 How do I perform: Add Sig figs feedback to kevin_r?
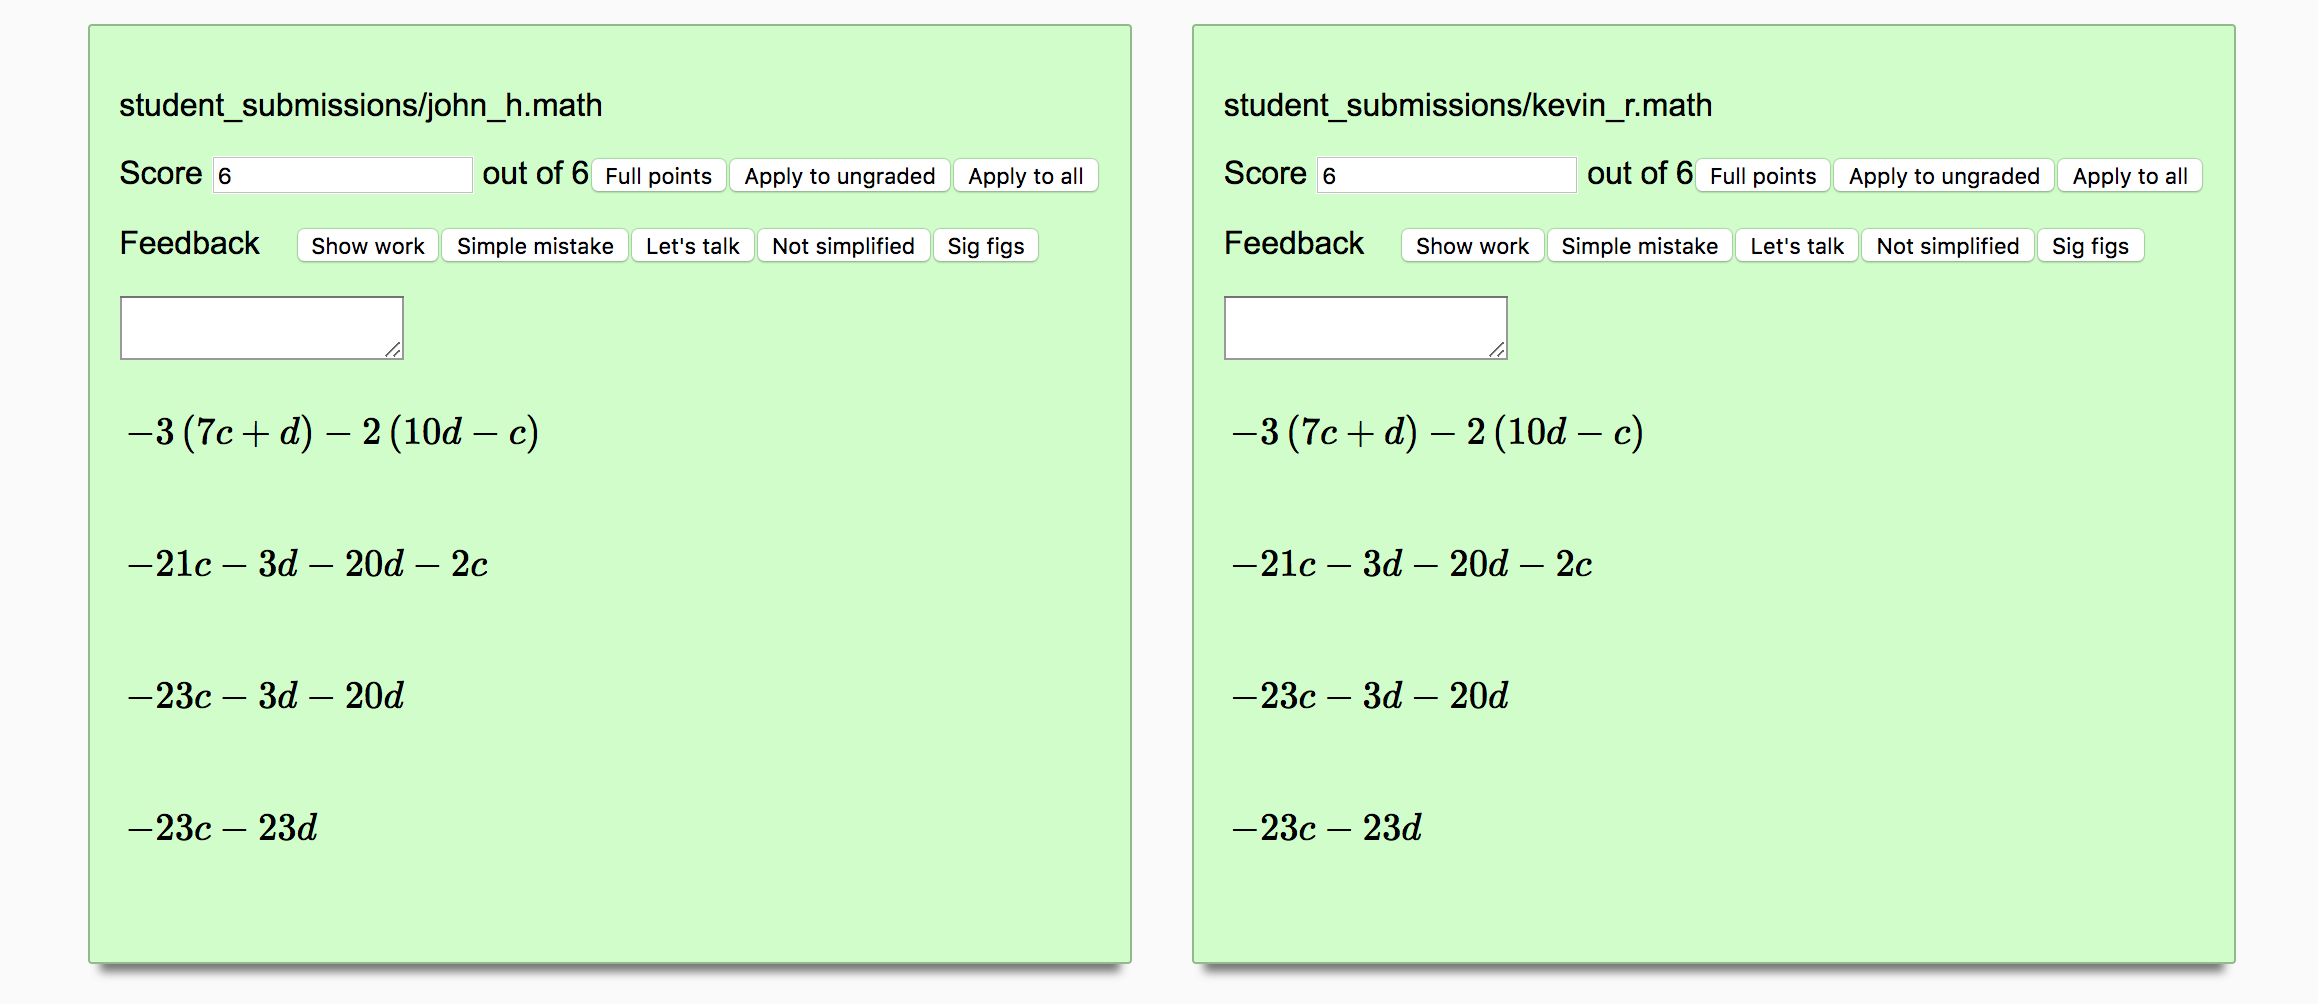pos(2090,246)
